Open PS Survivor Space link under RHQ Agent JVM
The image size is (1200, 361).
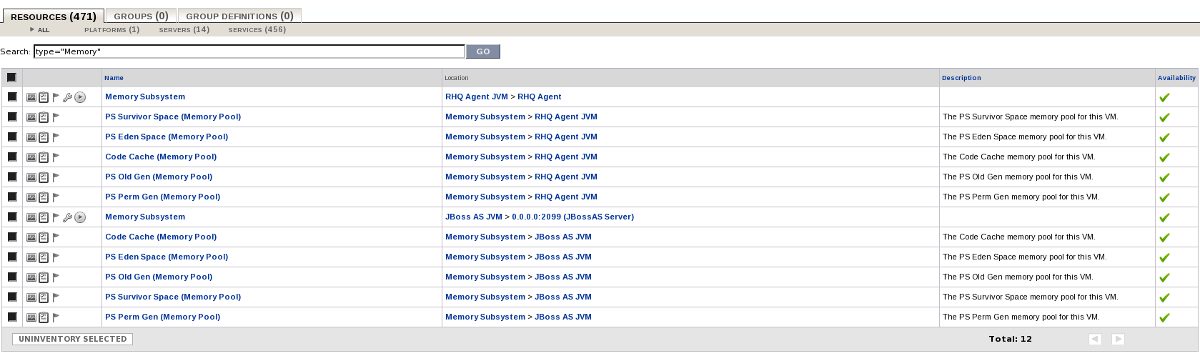(173, 117)
